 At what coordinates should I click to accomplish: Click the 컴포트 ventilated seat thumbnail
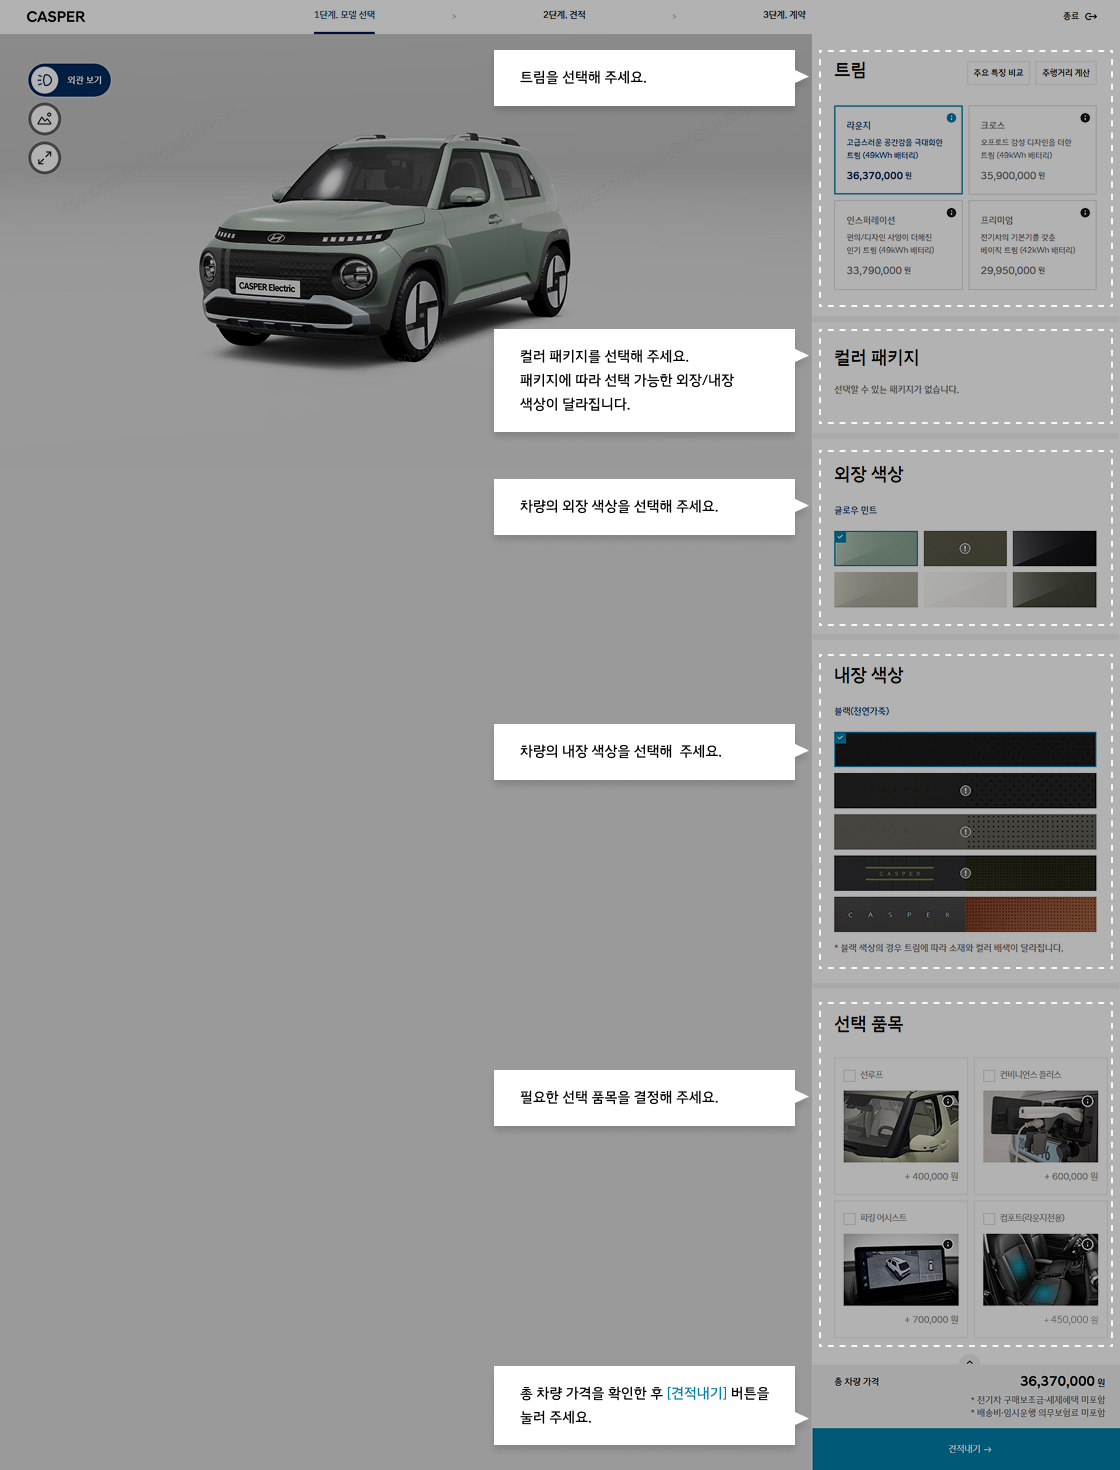tap(1040, 1270)
